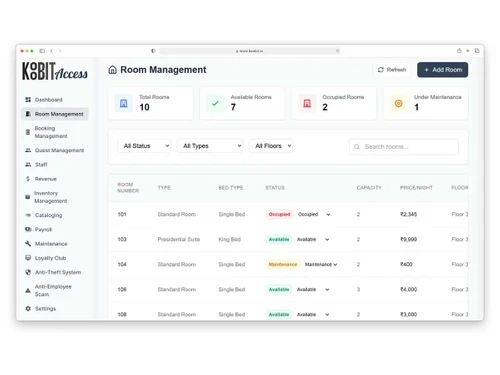Click the Revenue dollar icon
The width and height of the screenshot is (500, 375).
pyautogui.click(x=28, y=179)
